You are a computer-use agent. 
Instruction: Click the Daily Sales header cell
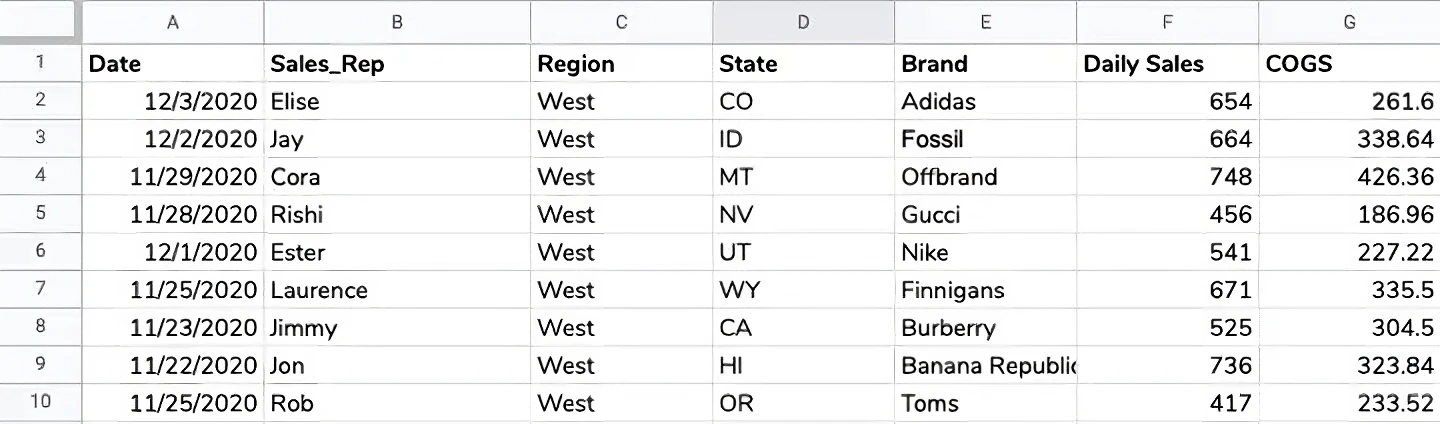click(1167, 63)
